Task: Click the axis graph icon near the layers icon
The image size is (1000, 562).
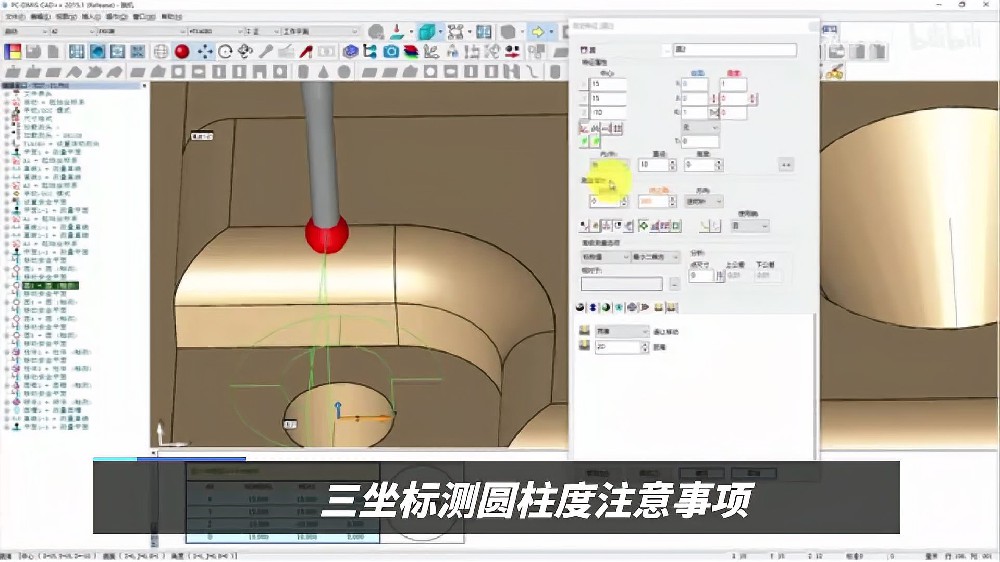Action: click(432, 52)
